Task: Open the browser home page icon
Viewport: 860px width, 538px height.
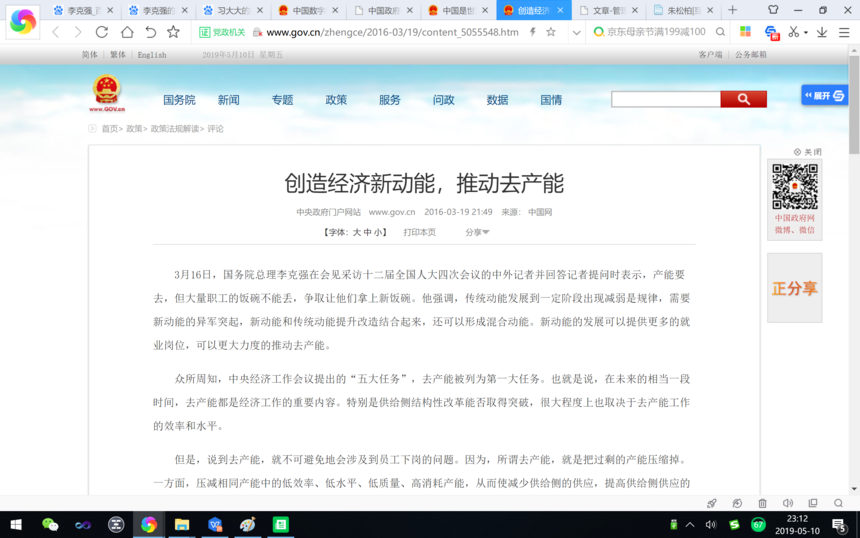Action: [x=127, y=32]
